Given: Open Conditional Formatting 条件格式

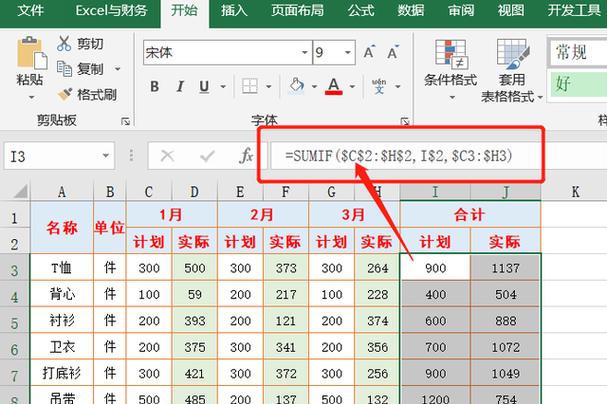Looking at the screenshot, I should [x=450, y=70].
